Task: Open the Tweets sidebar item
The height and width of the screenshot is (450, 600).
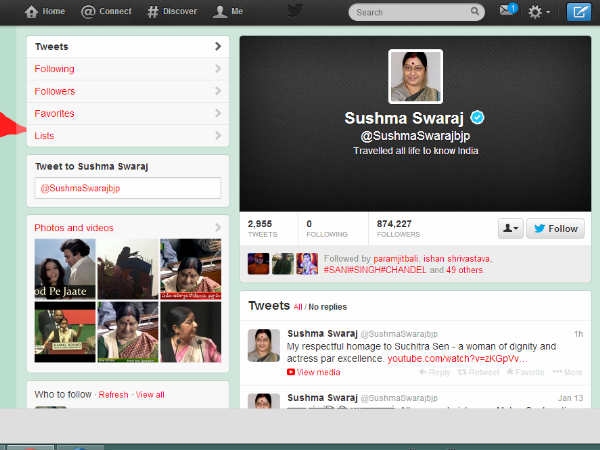Action: point(128,47)
